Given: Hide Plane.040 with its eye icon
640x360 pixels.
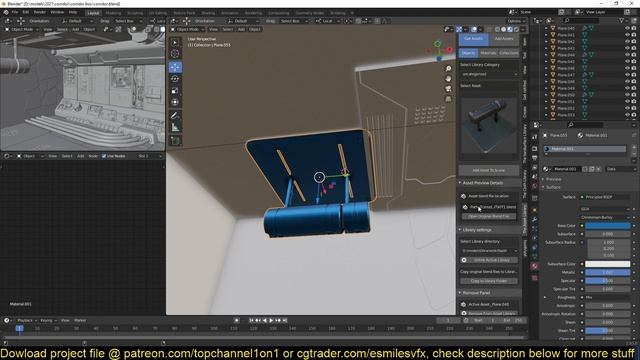Looking at the screenshot, I should 627,29.
